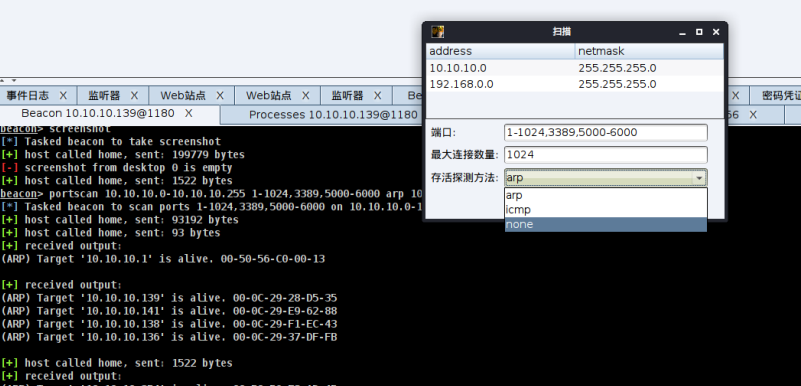The width and height of the screenshot is (801, 386).
Task: Click the ARP result line for 10.10.10.138
Action: (x=169, y=324)
